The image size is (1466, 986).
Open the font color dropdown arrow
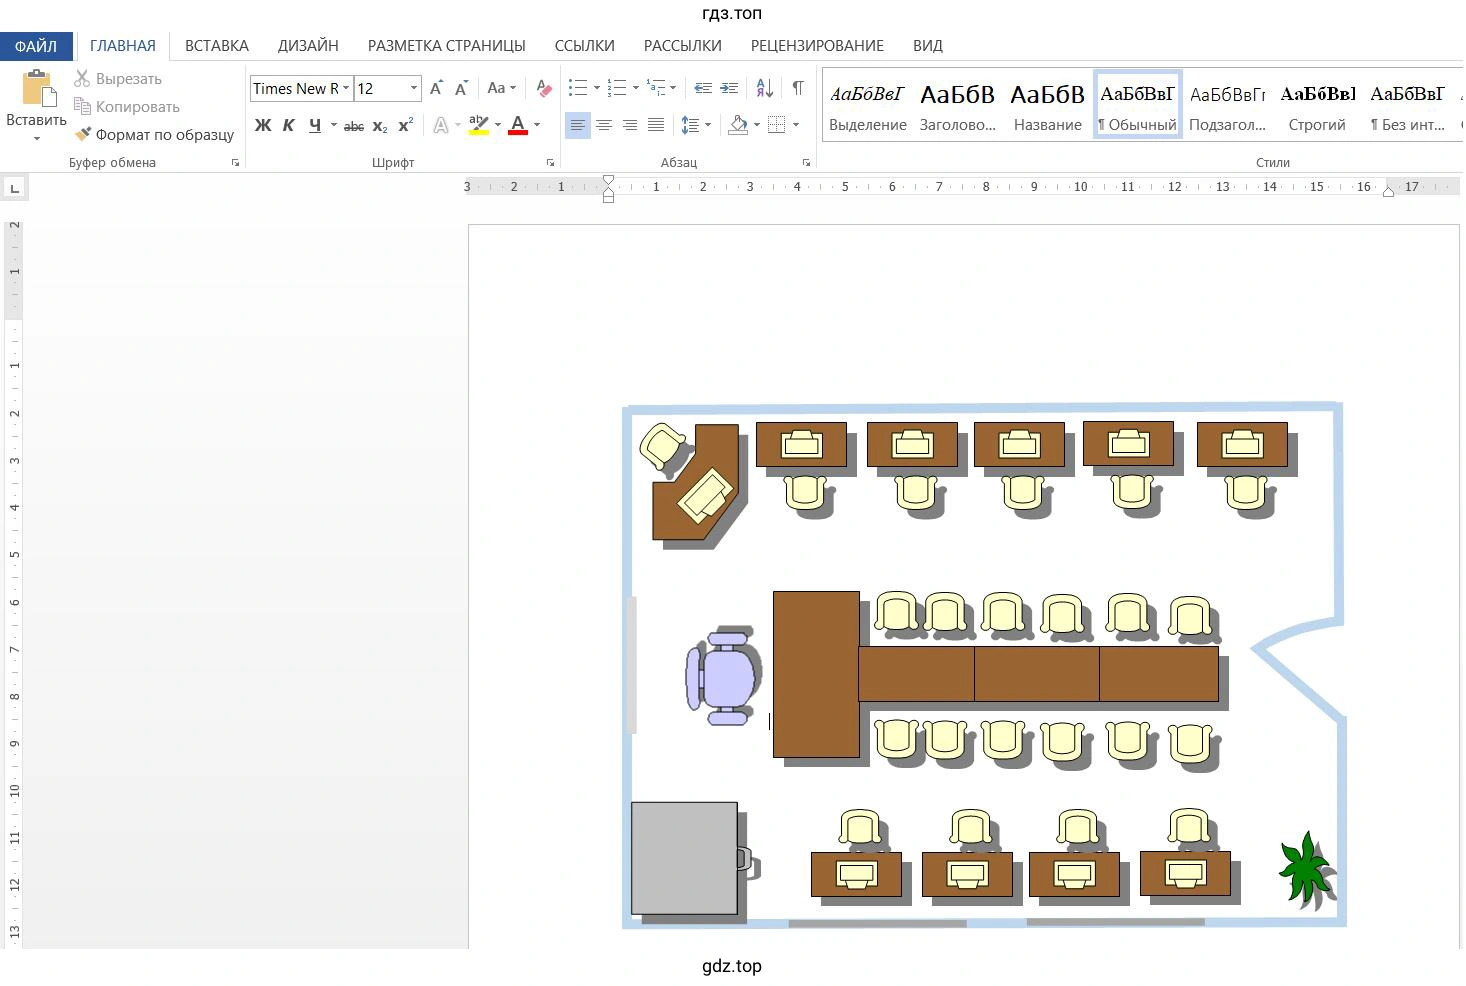pos(537,125)
